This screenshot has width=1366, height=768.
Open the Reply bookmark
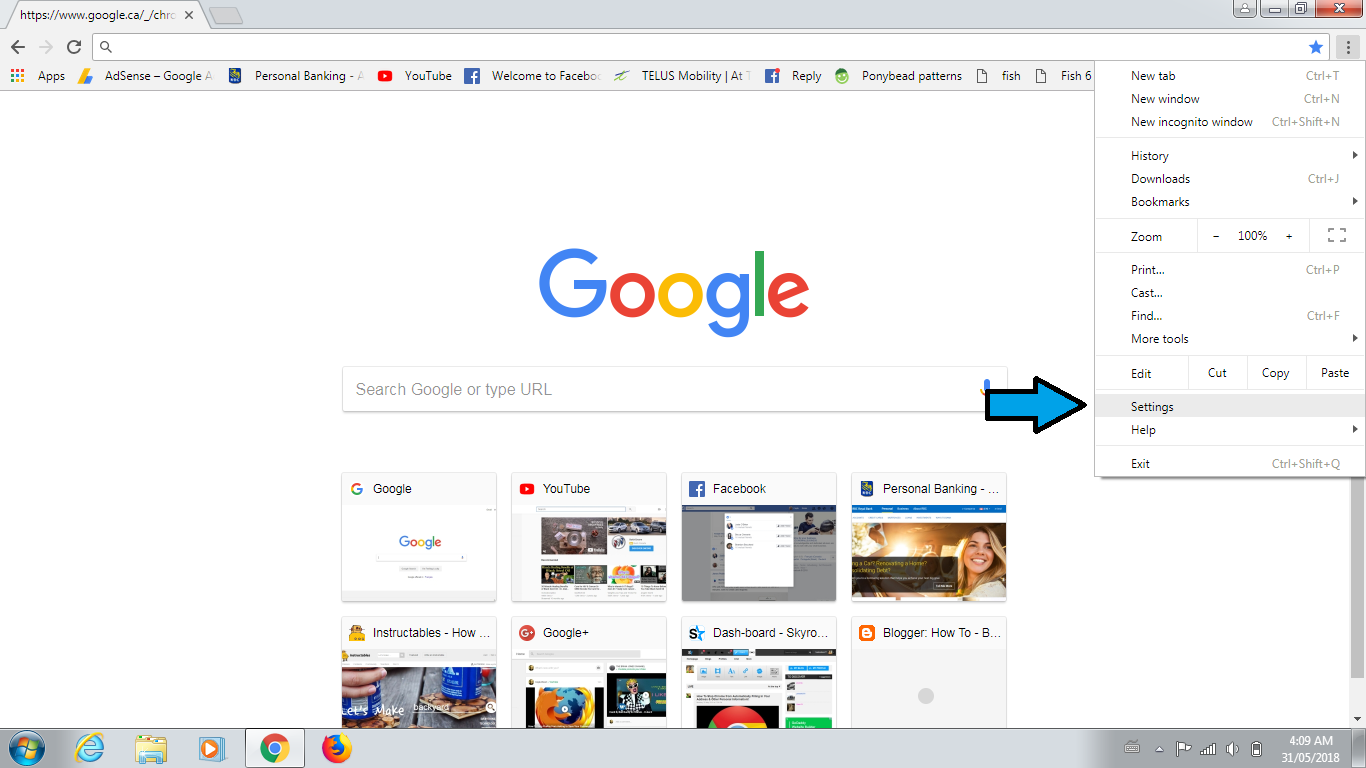tap(793, 76)
